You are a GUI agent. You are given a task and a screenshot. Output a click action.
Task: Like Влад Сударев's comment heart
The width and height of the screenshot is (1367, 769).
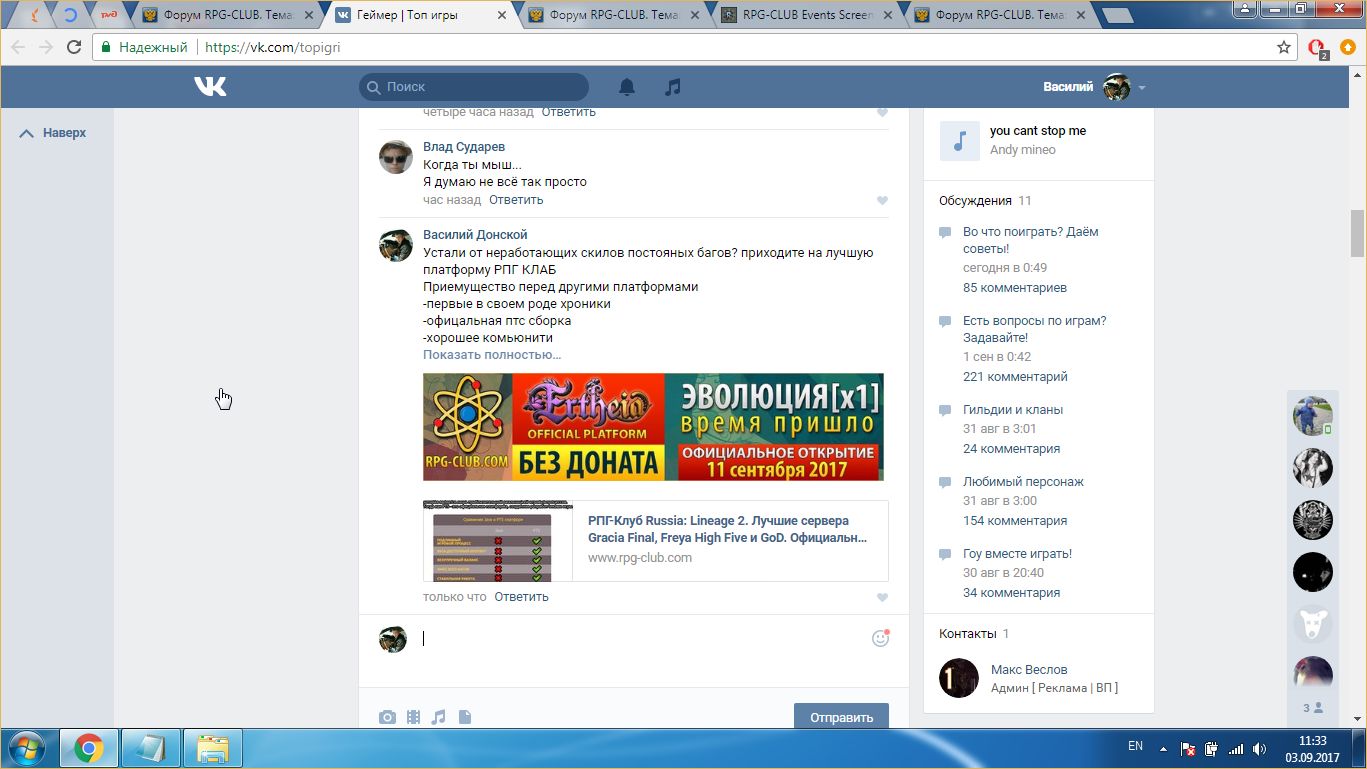(882, 200)
